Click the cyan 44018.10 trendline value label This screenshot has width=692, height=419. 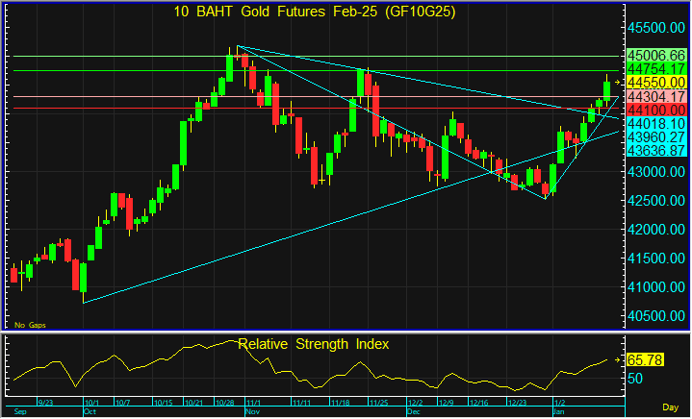[x=656, y=123]
